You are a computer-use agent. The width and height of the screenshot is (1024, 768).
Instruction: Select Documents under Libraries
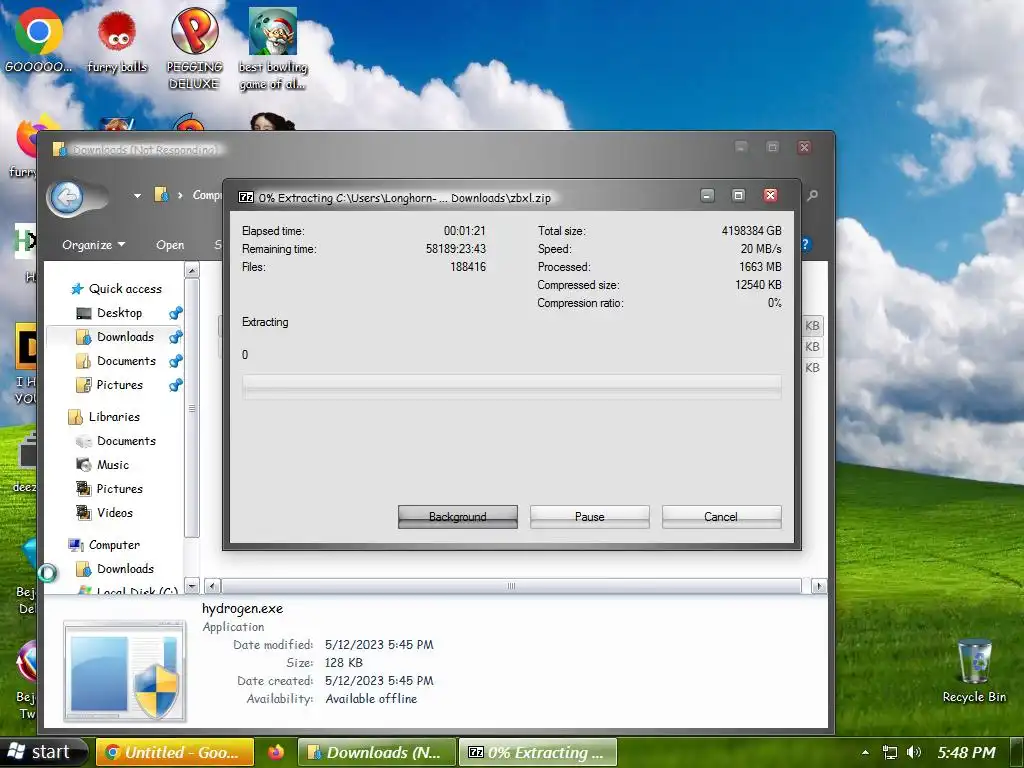126,441
